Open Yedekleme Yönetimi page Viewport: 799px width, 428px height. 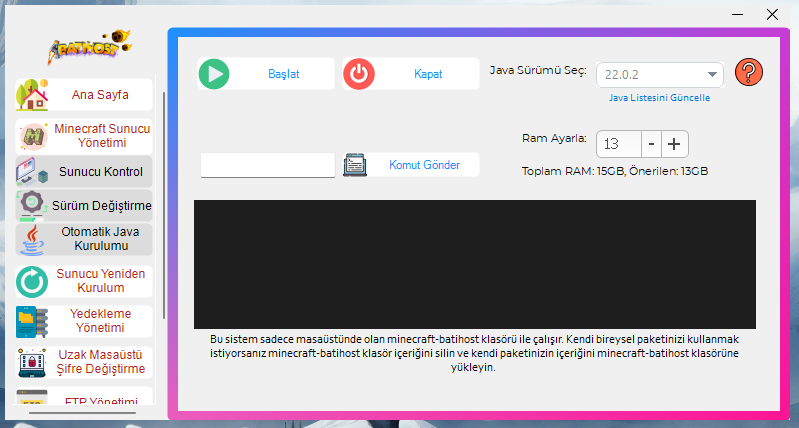pyautogui.click(x=84, y=321)
